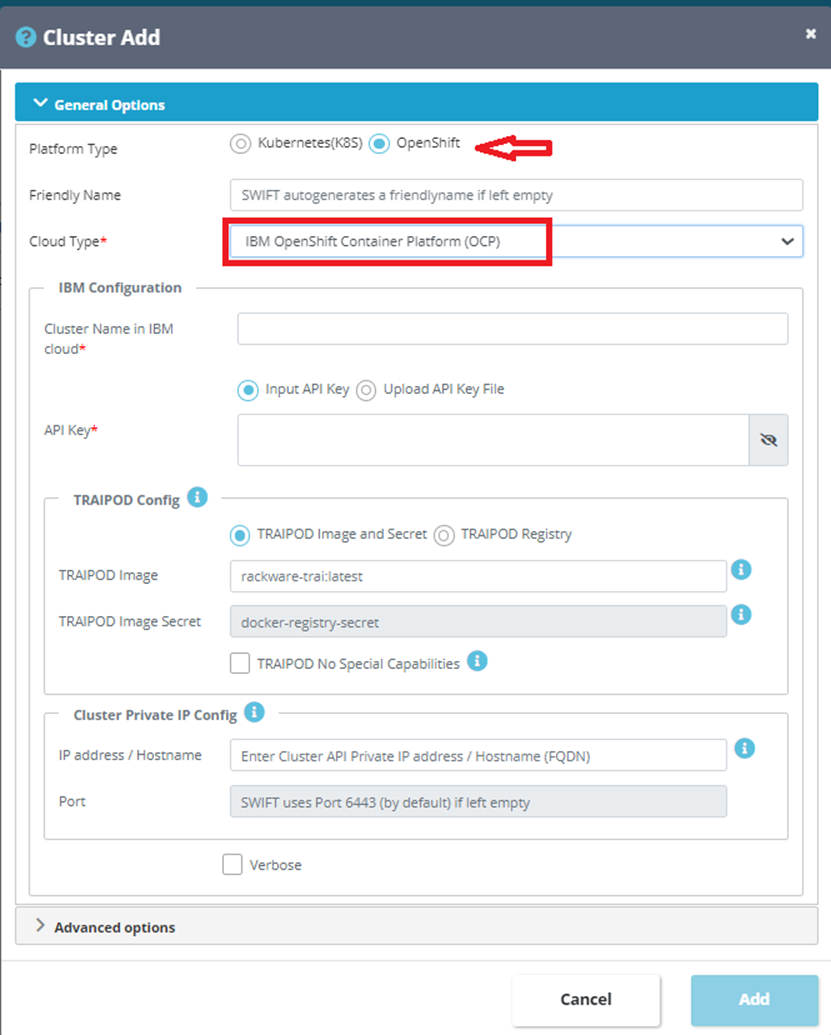This screenshot has width=831, height=1035.
Task: Click the API Key text box
Action: [x=493, y=440]
